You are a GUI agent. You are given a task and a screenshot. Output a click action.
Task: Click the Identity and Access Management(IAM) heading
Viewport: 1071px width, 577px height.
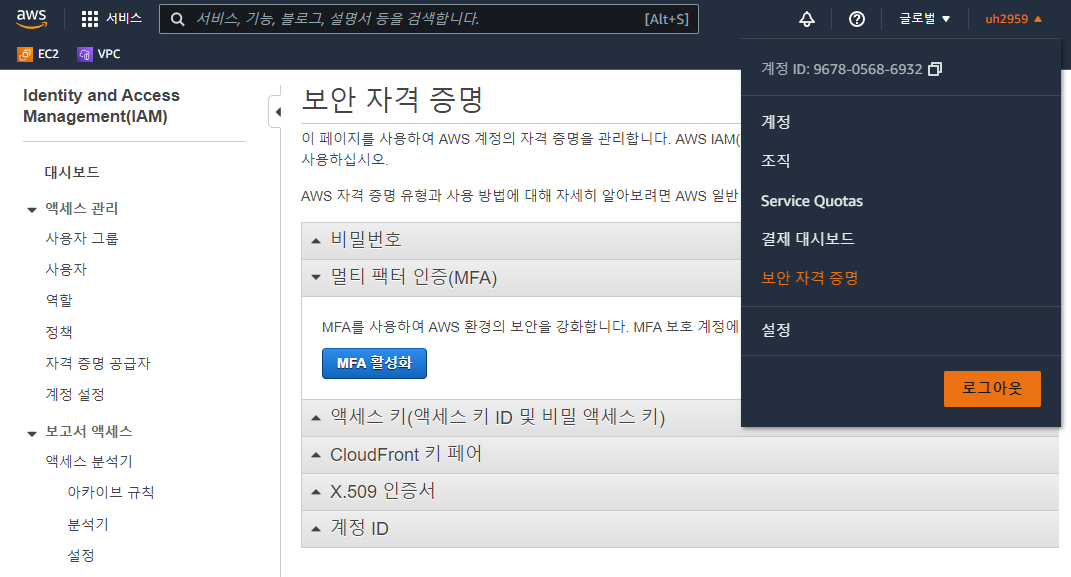[x=102, y=106]
